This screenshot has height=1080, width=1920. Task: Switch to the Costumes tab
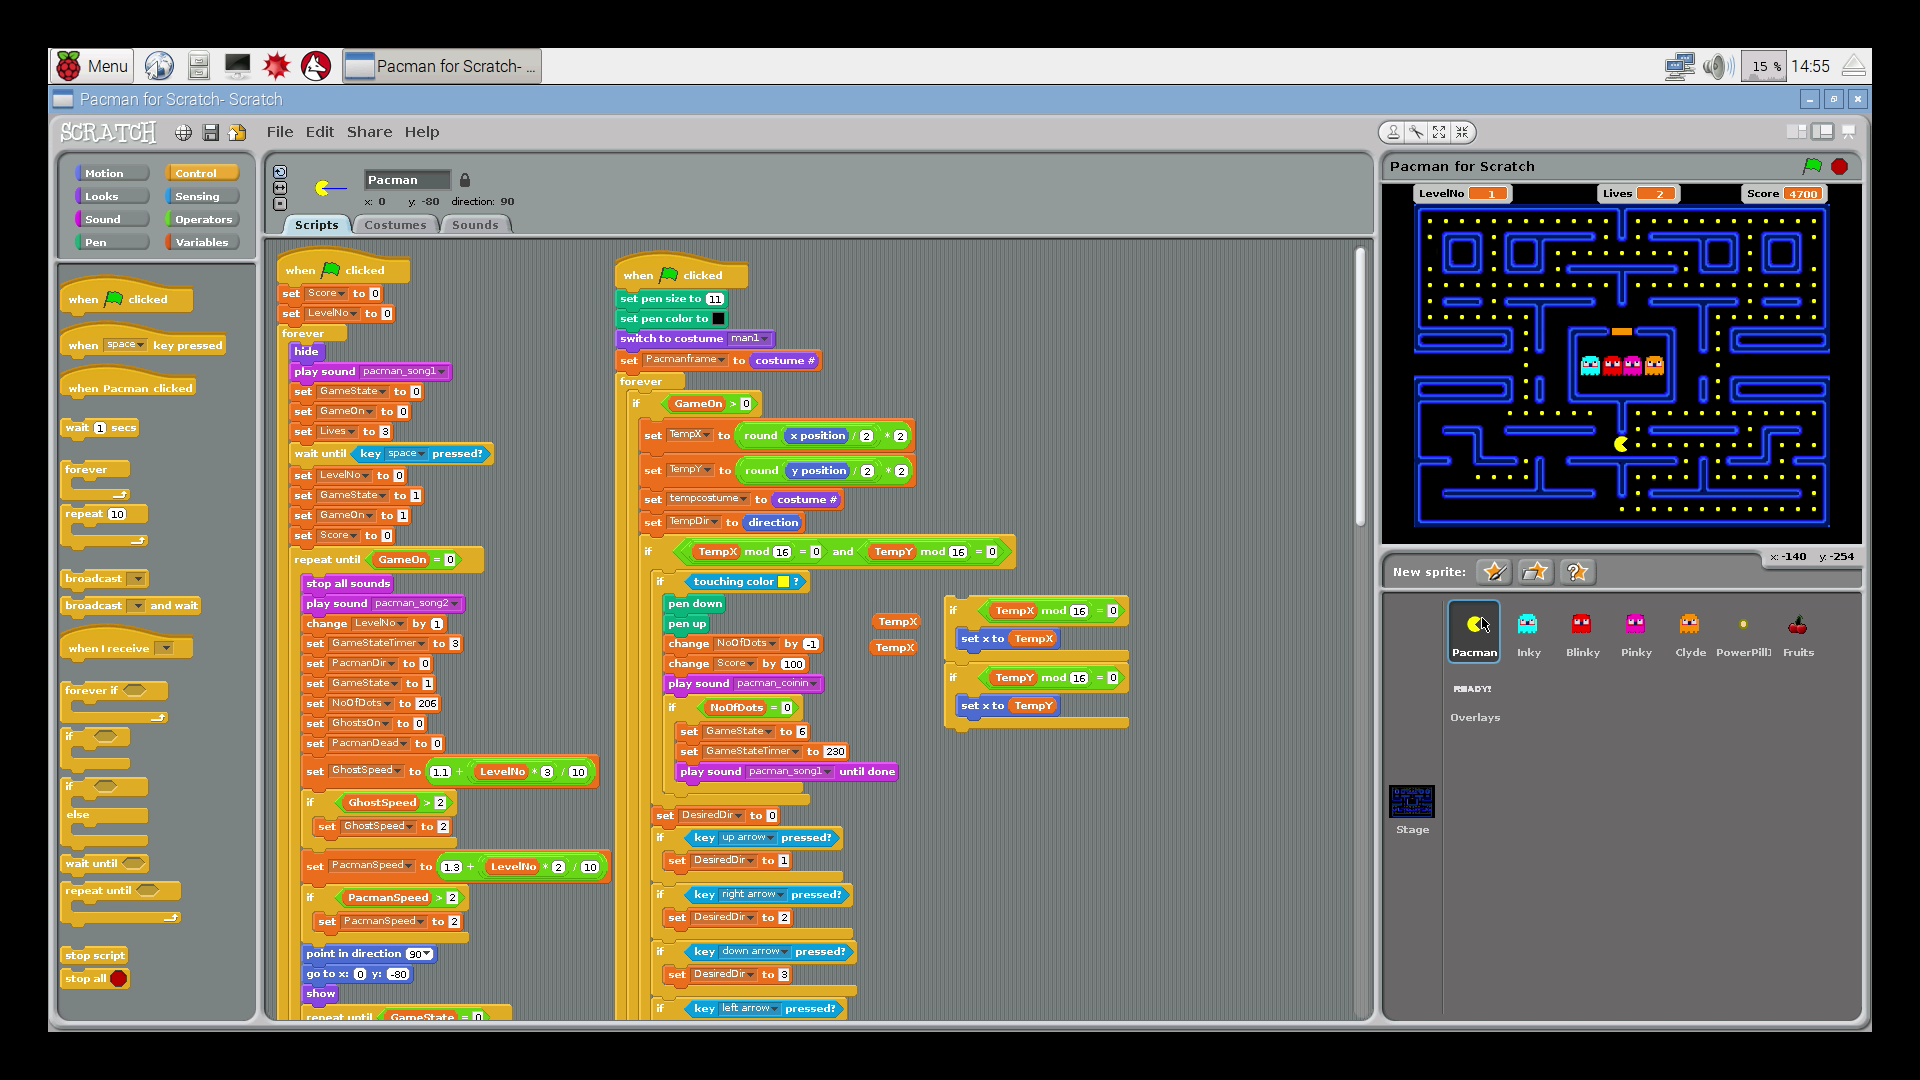tap(396, 224)
